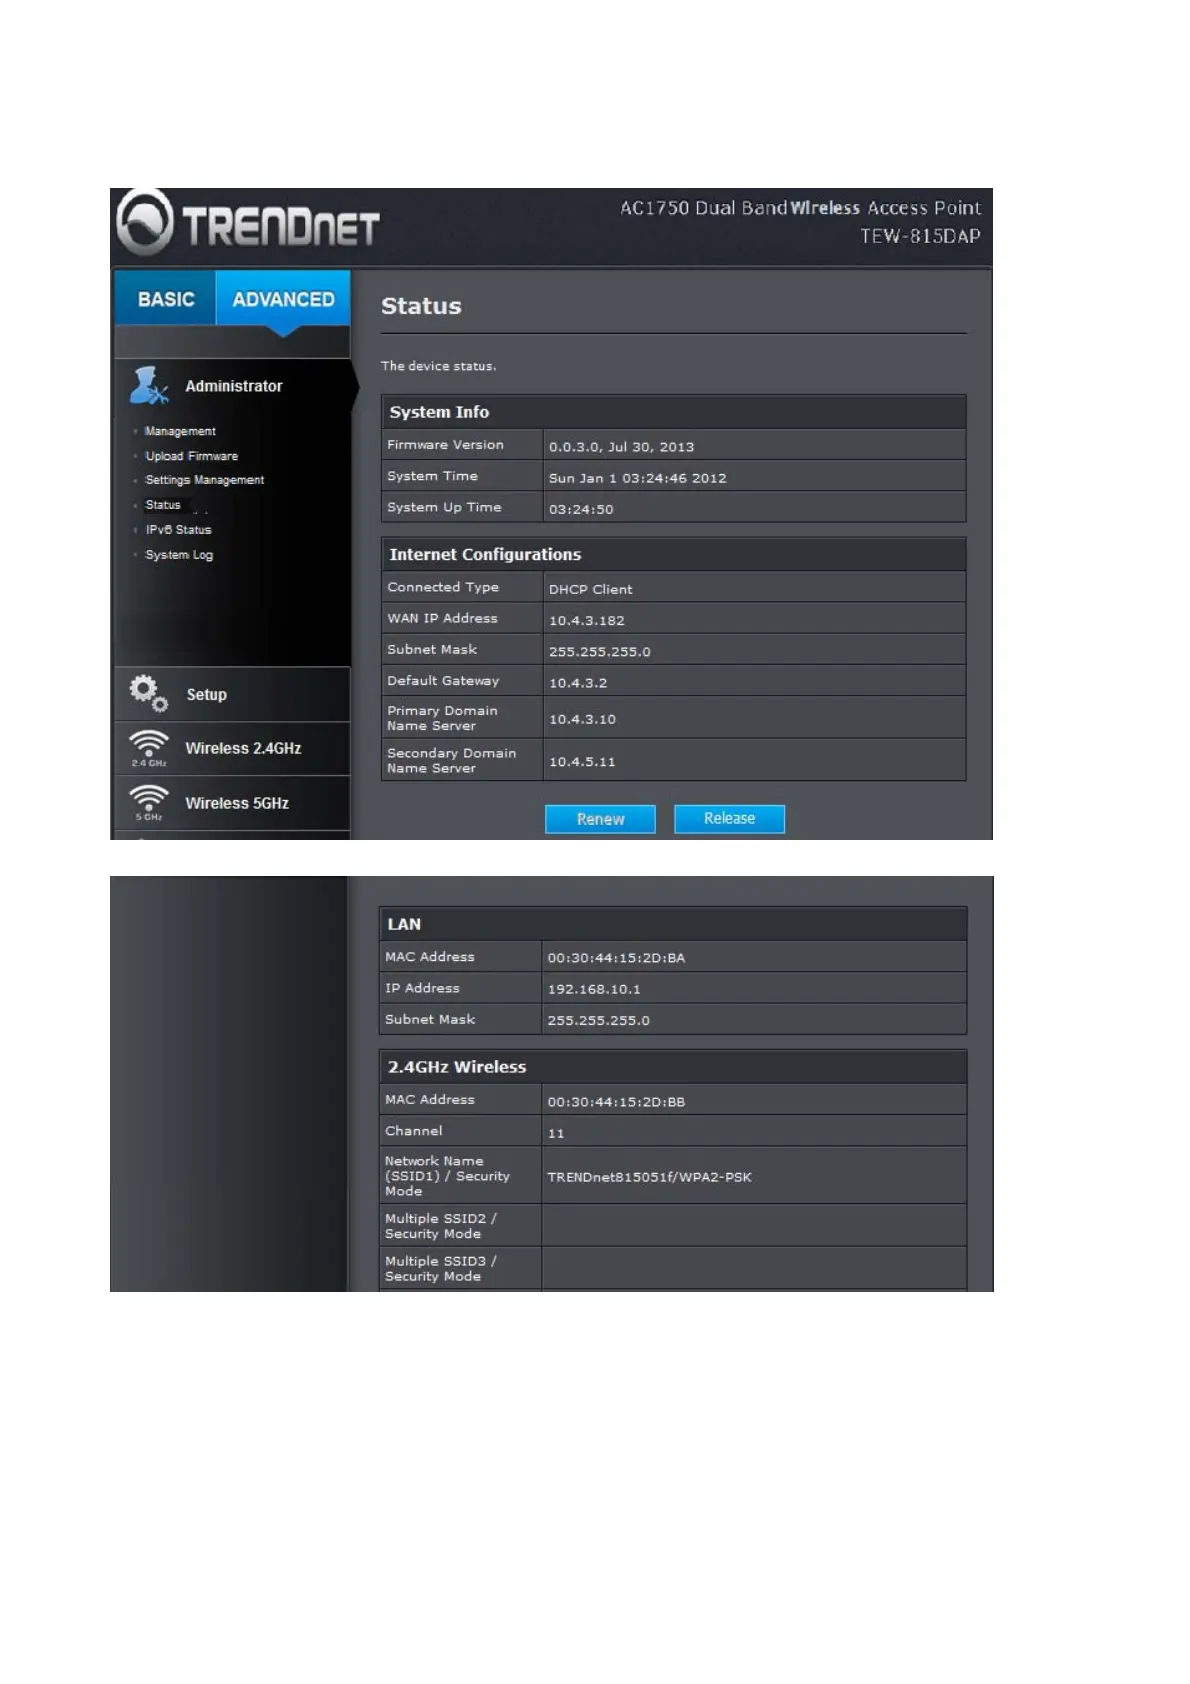Click the TRENDnet logo
The width and height of the screenshot is (1190, 1684).
click(248, 222)
